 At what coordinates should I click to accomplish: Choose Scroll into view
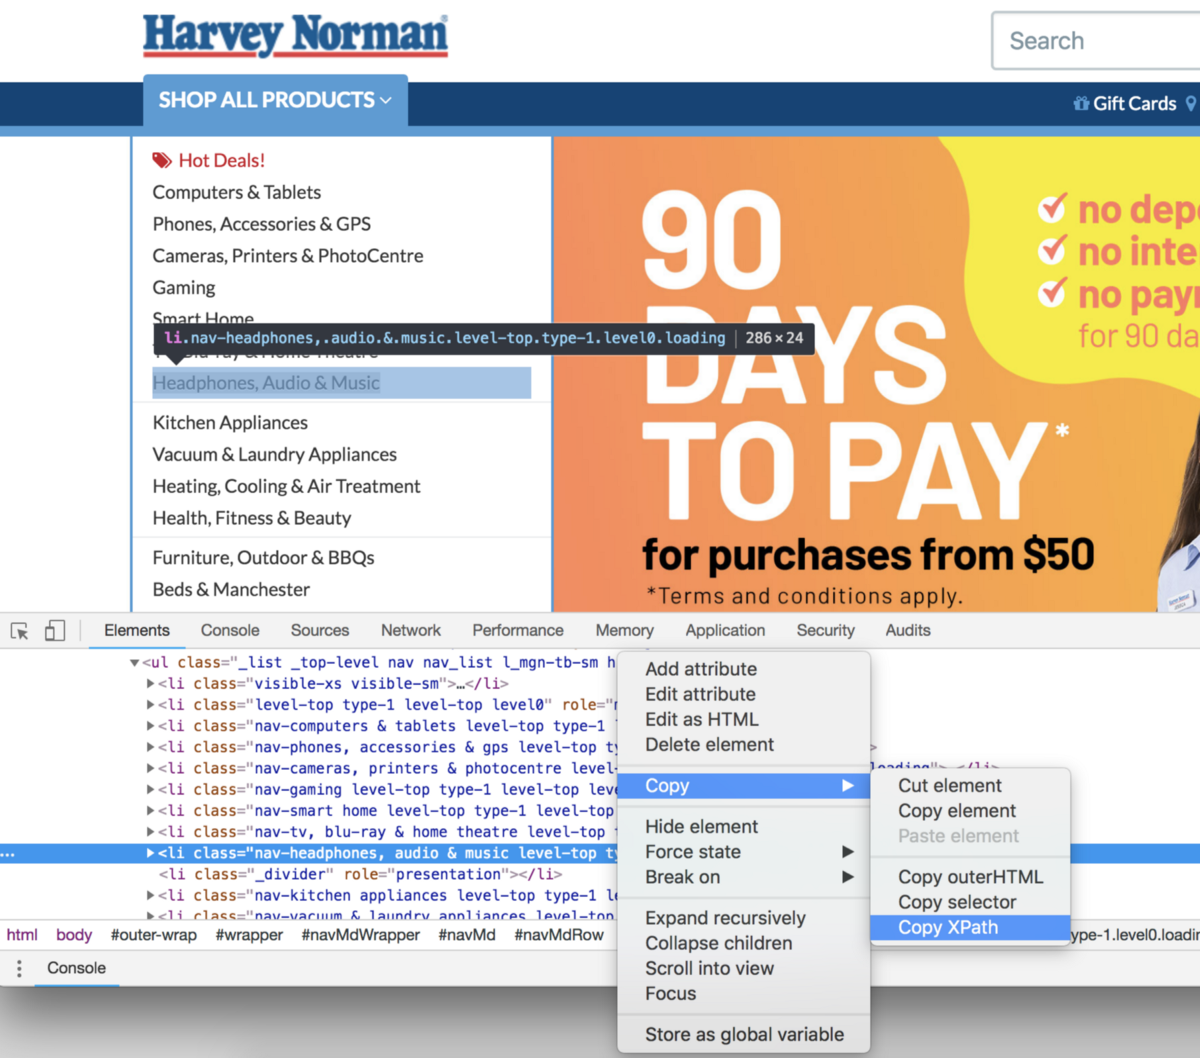point(743,968)
